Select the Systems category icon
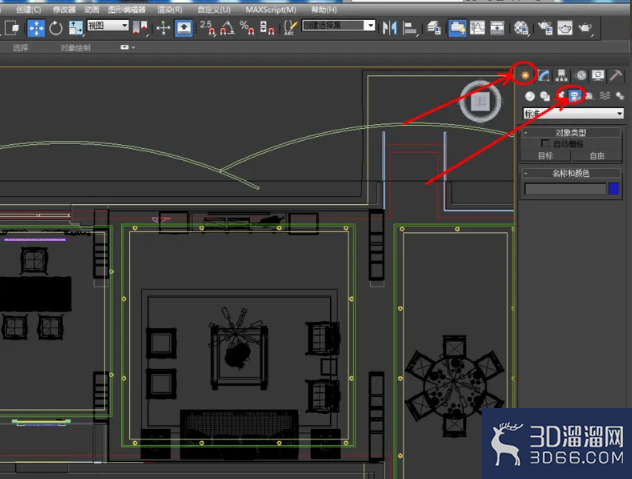632x479 pixels. (x=620, y=96)
